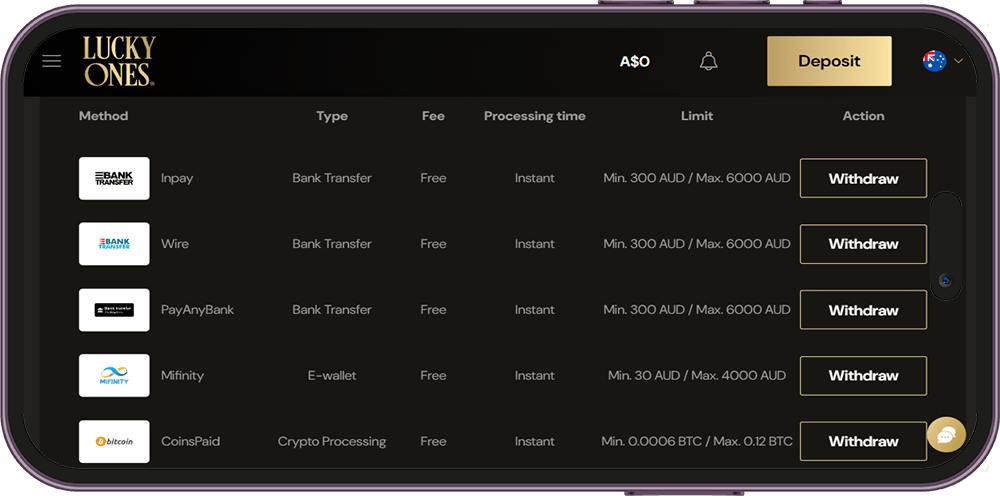Withdraw using PayAnyBank
Viewport: 1000px width, 496px height.
864,310
